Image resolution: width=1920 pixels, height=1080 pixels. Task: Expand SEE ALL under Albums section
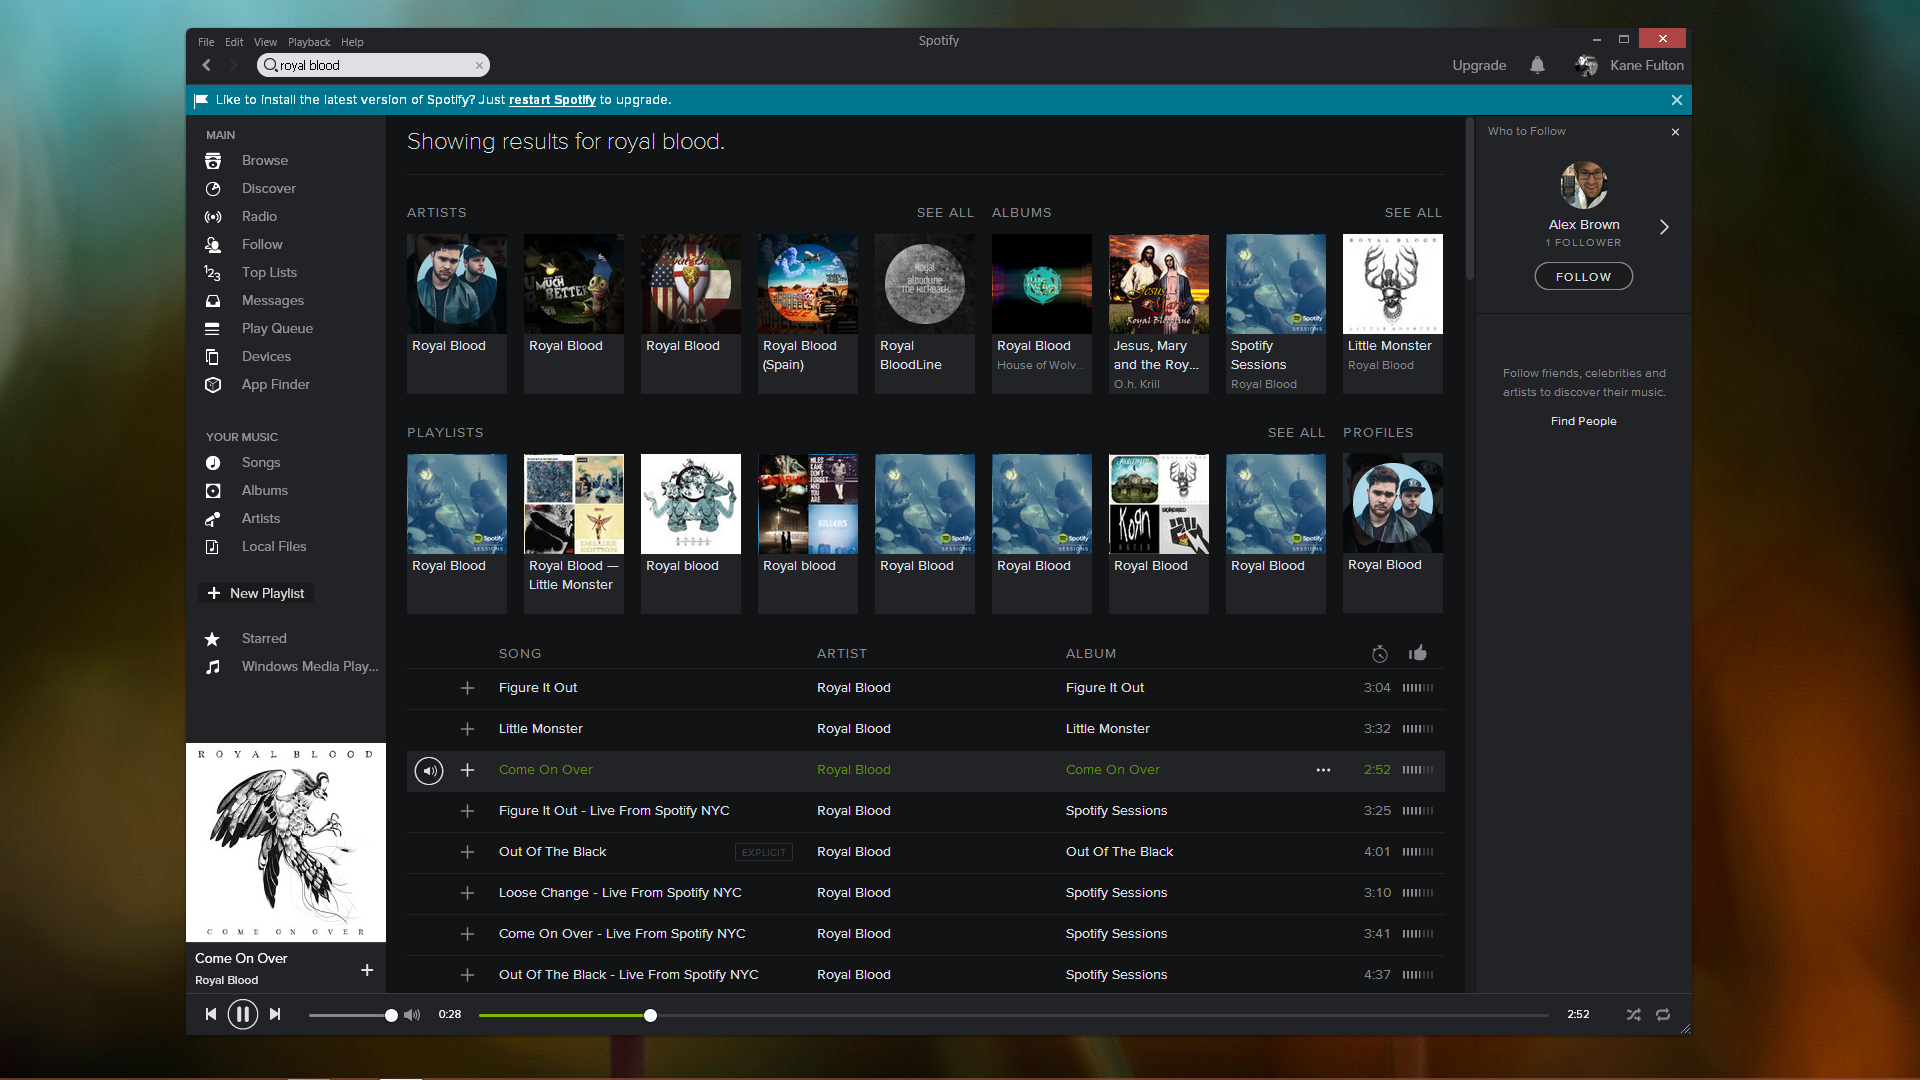pyautogui.click(x=1414, y=212)
